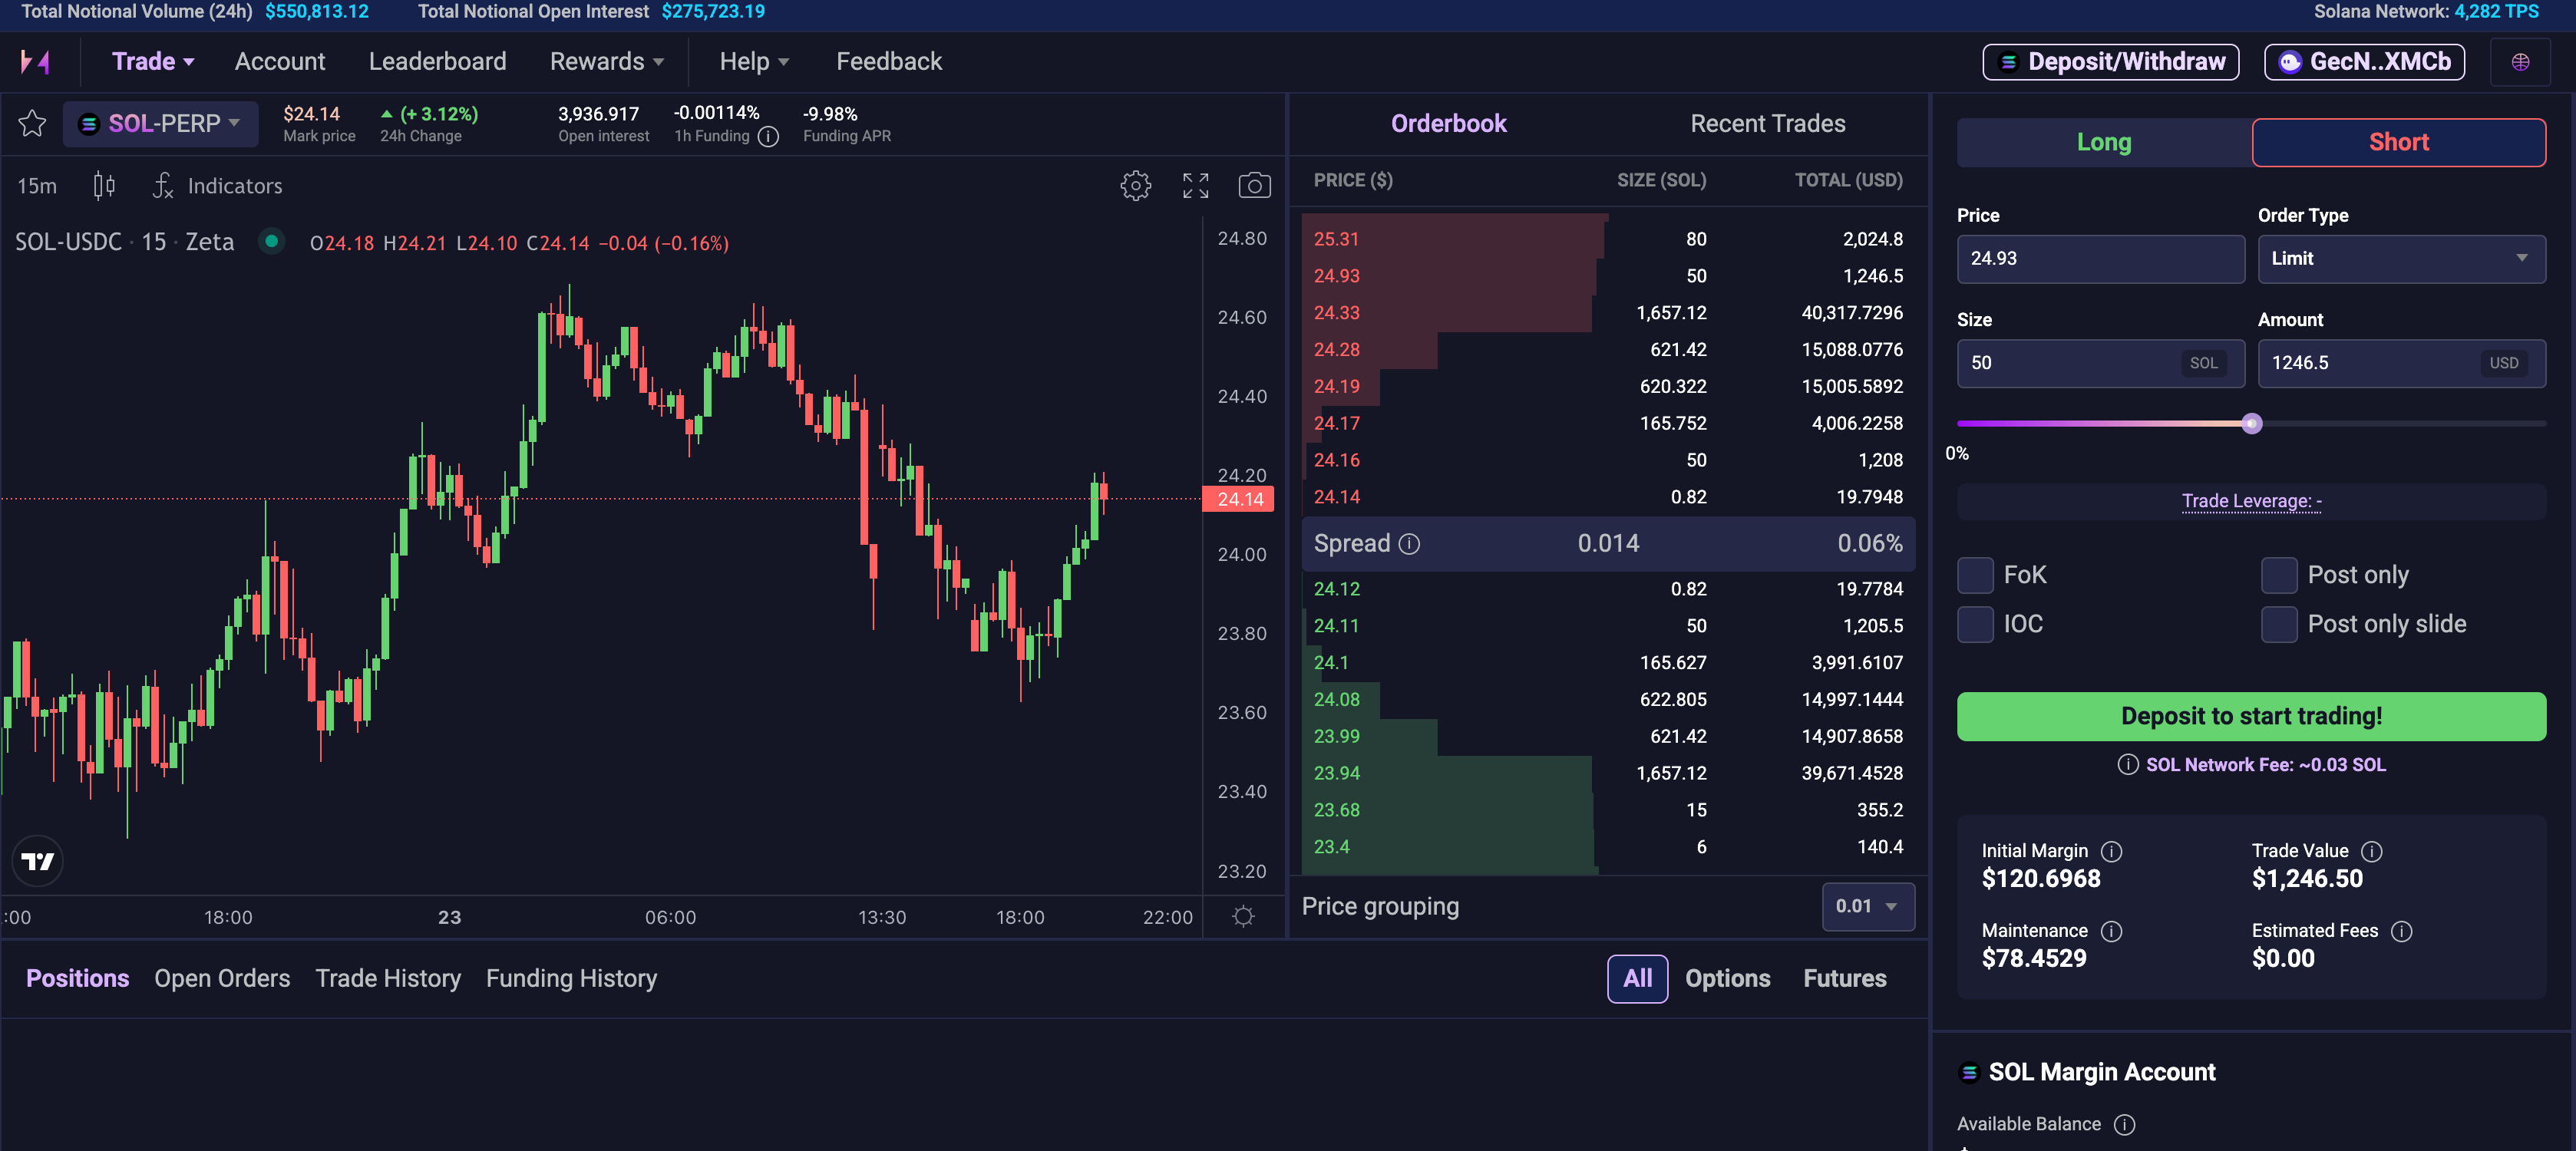Take a chart snapshot with the camera icon
This screenshot has width=2576, height=1151.
tap(1254, 185)
